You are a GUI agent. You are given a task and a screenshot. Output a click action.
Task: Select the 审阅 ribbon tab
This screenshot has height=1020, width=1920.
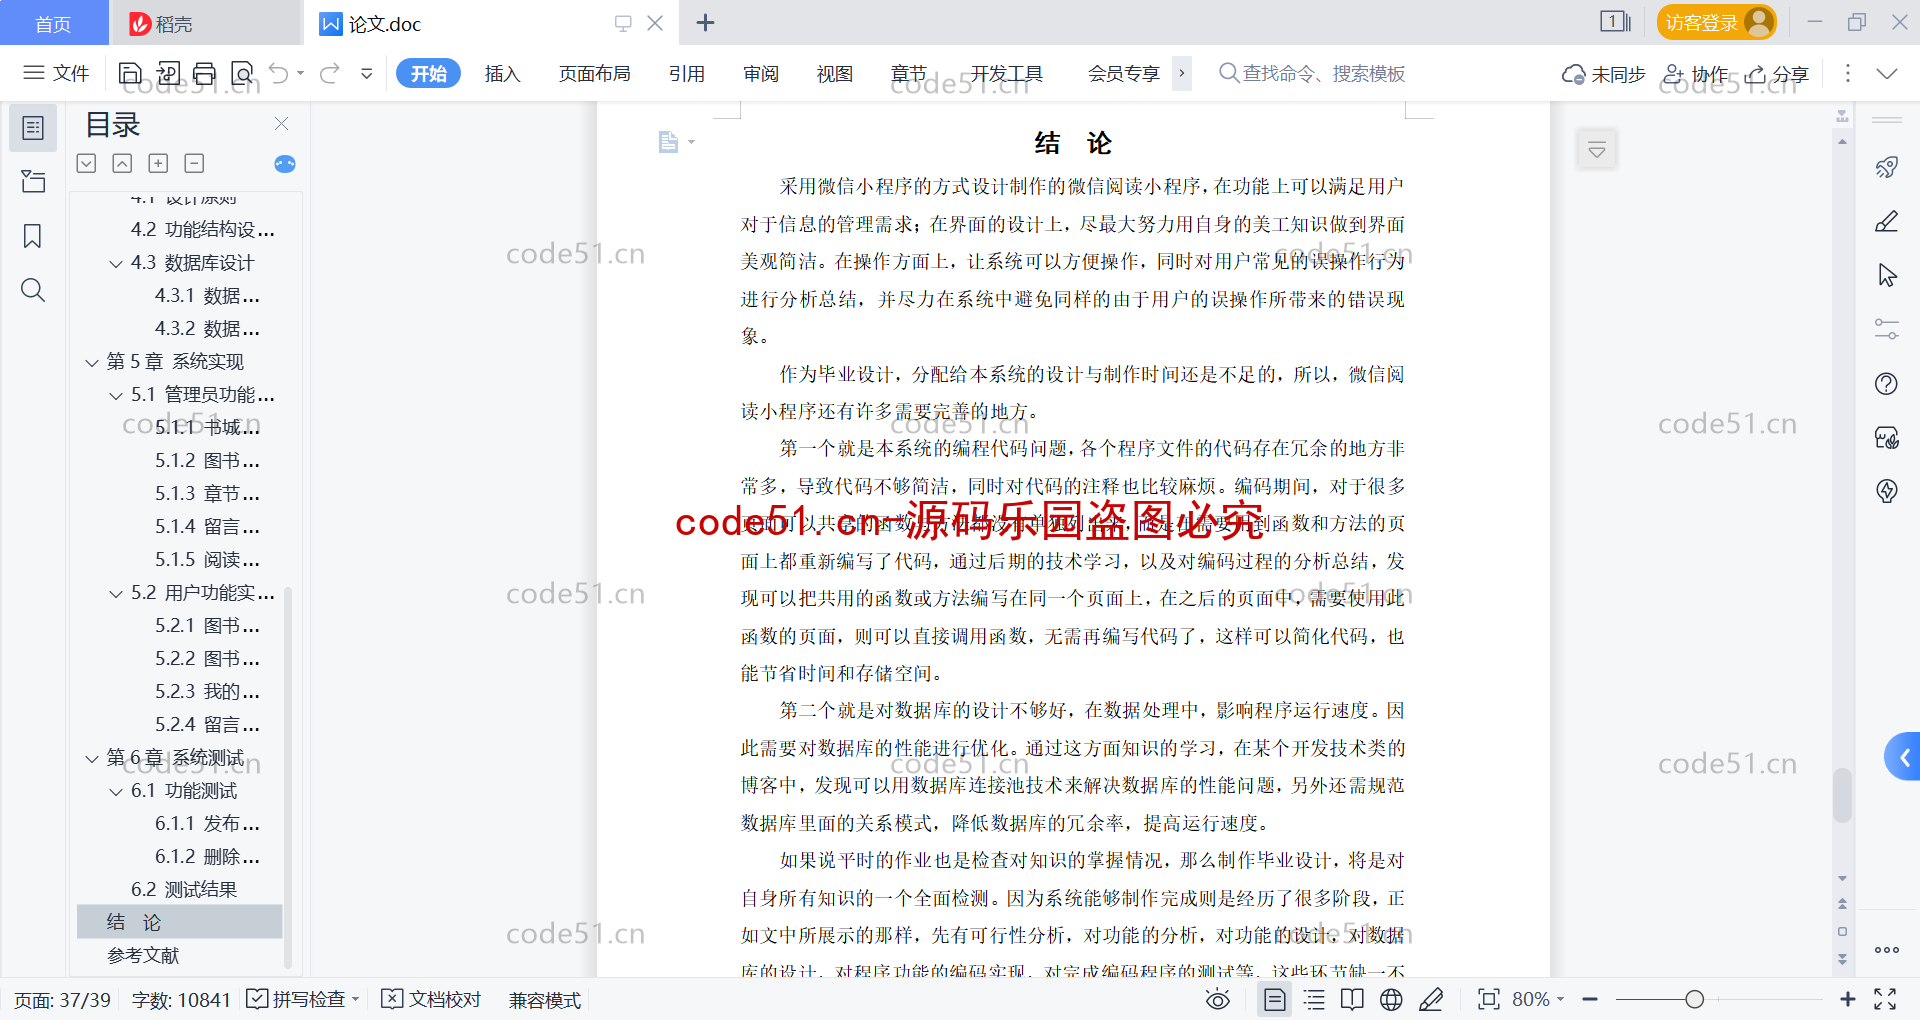click(x=761, y=73)
